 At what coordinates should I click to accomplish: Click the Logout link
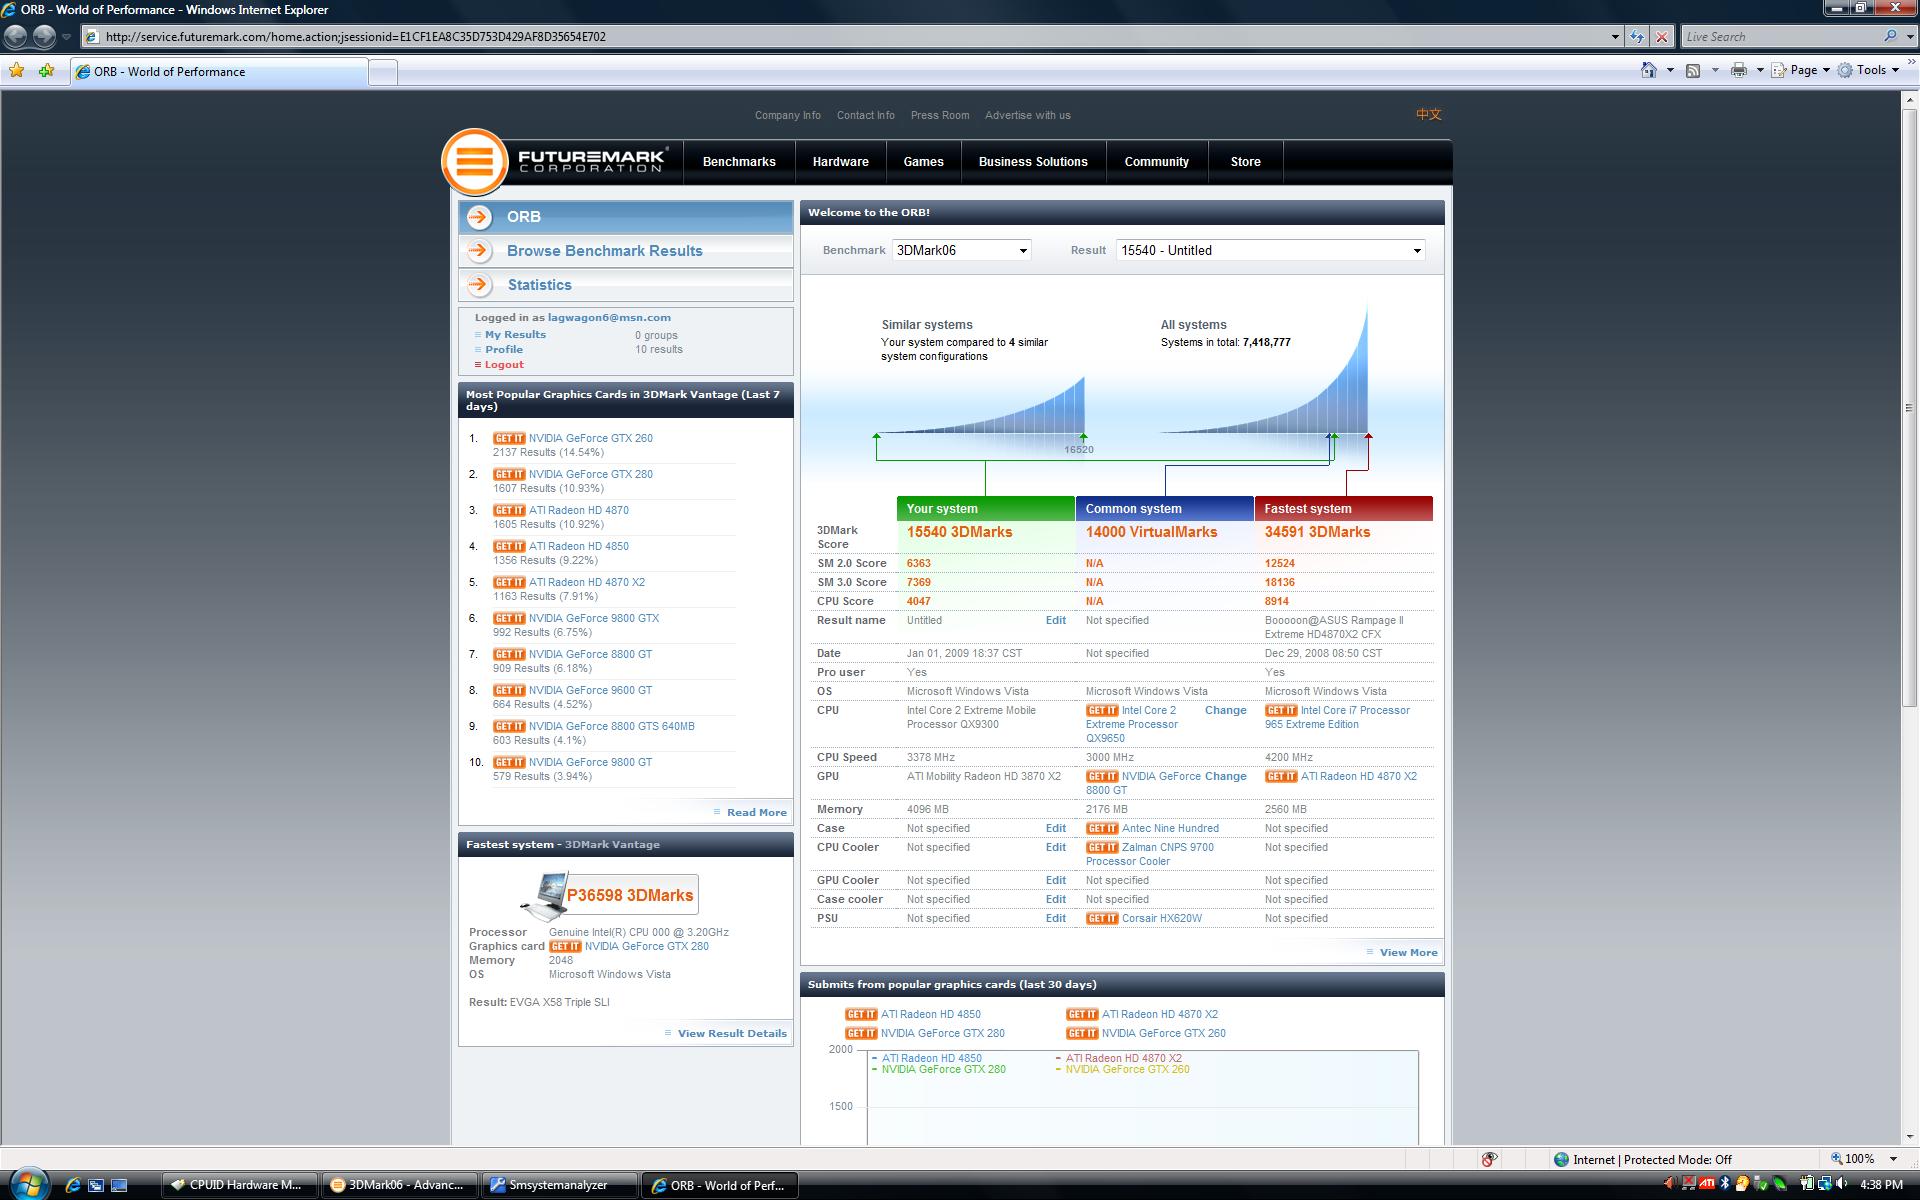[504, 365]
